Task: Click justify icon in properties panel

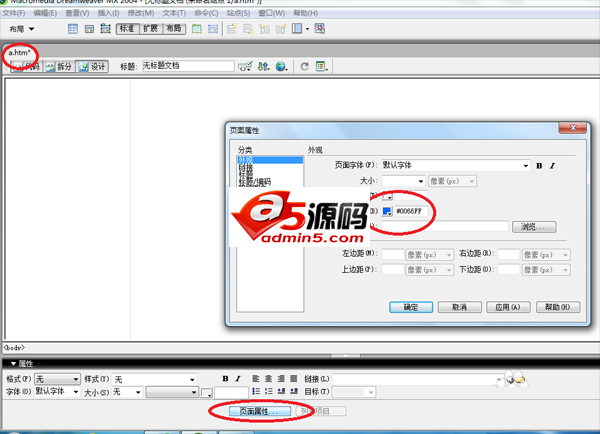Action: [x=293, y=379]
